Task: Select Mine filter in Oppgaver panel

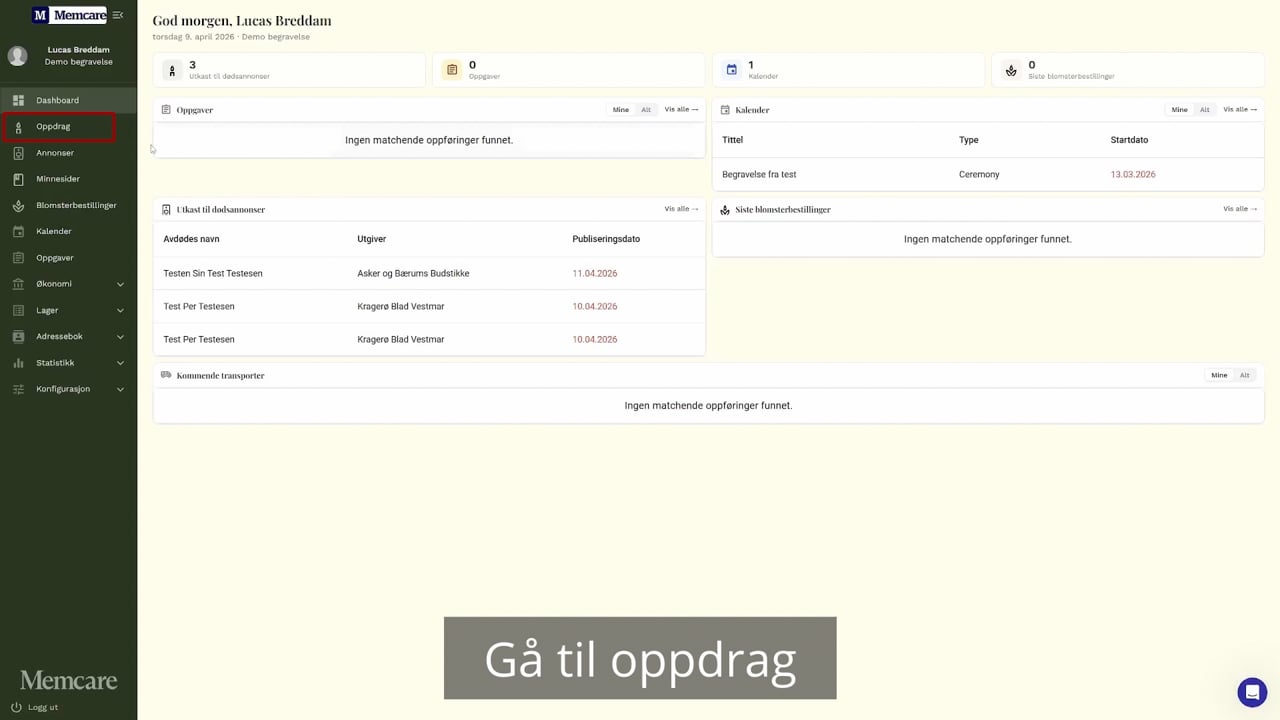Action: 621,110
